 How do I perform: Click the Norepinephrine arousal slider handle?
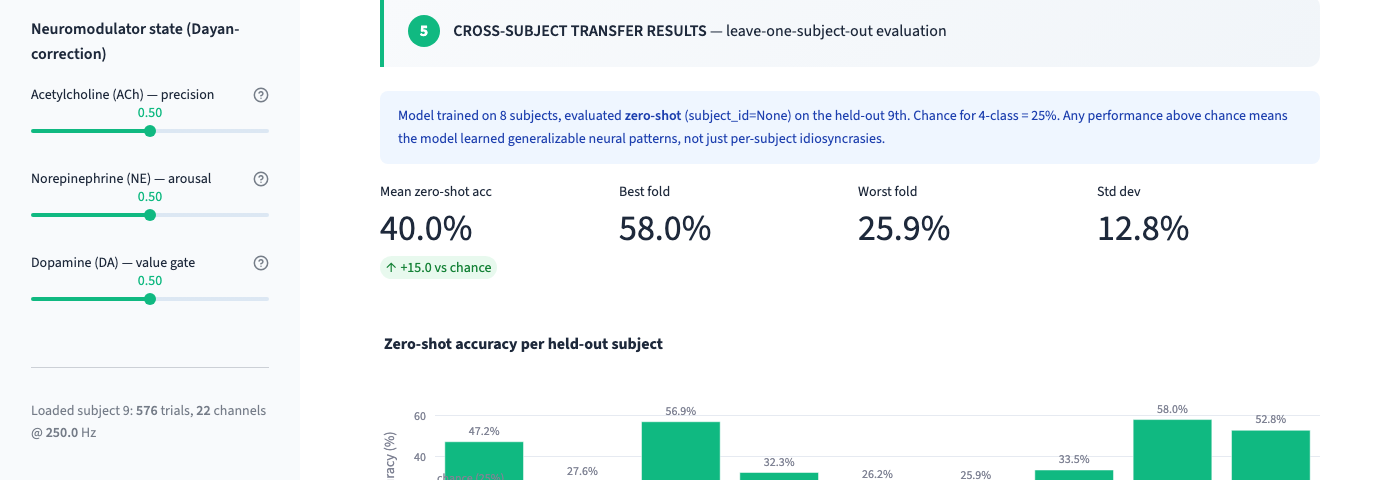150,215
